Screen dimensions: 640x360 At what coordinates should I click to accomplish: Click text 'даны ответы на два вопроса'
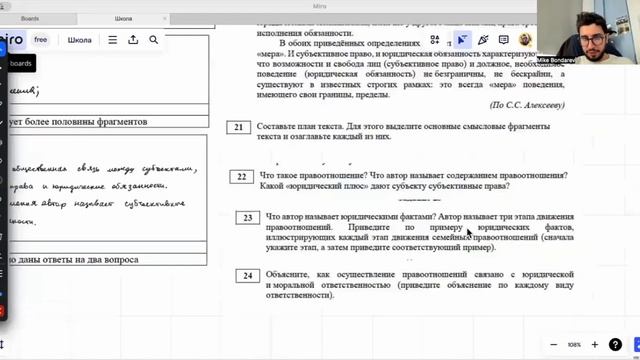[78, 260]
